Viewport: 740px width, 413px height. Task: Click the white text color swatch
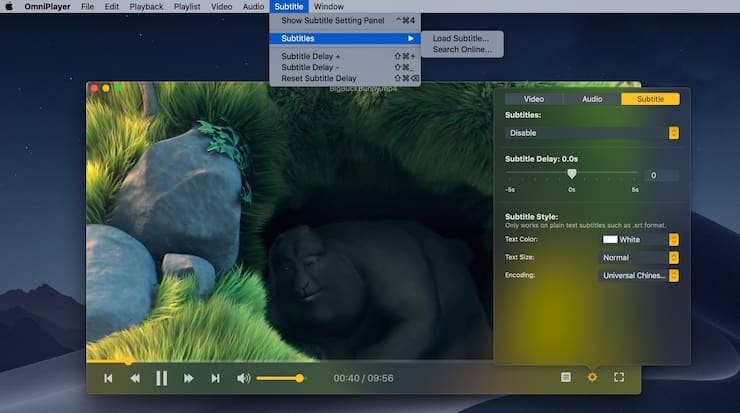[x=610, y=240]
